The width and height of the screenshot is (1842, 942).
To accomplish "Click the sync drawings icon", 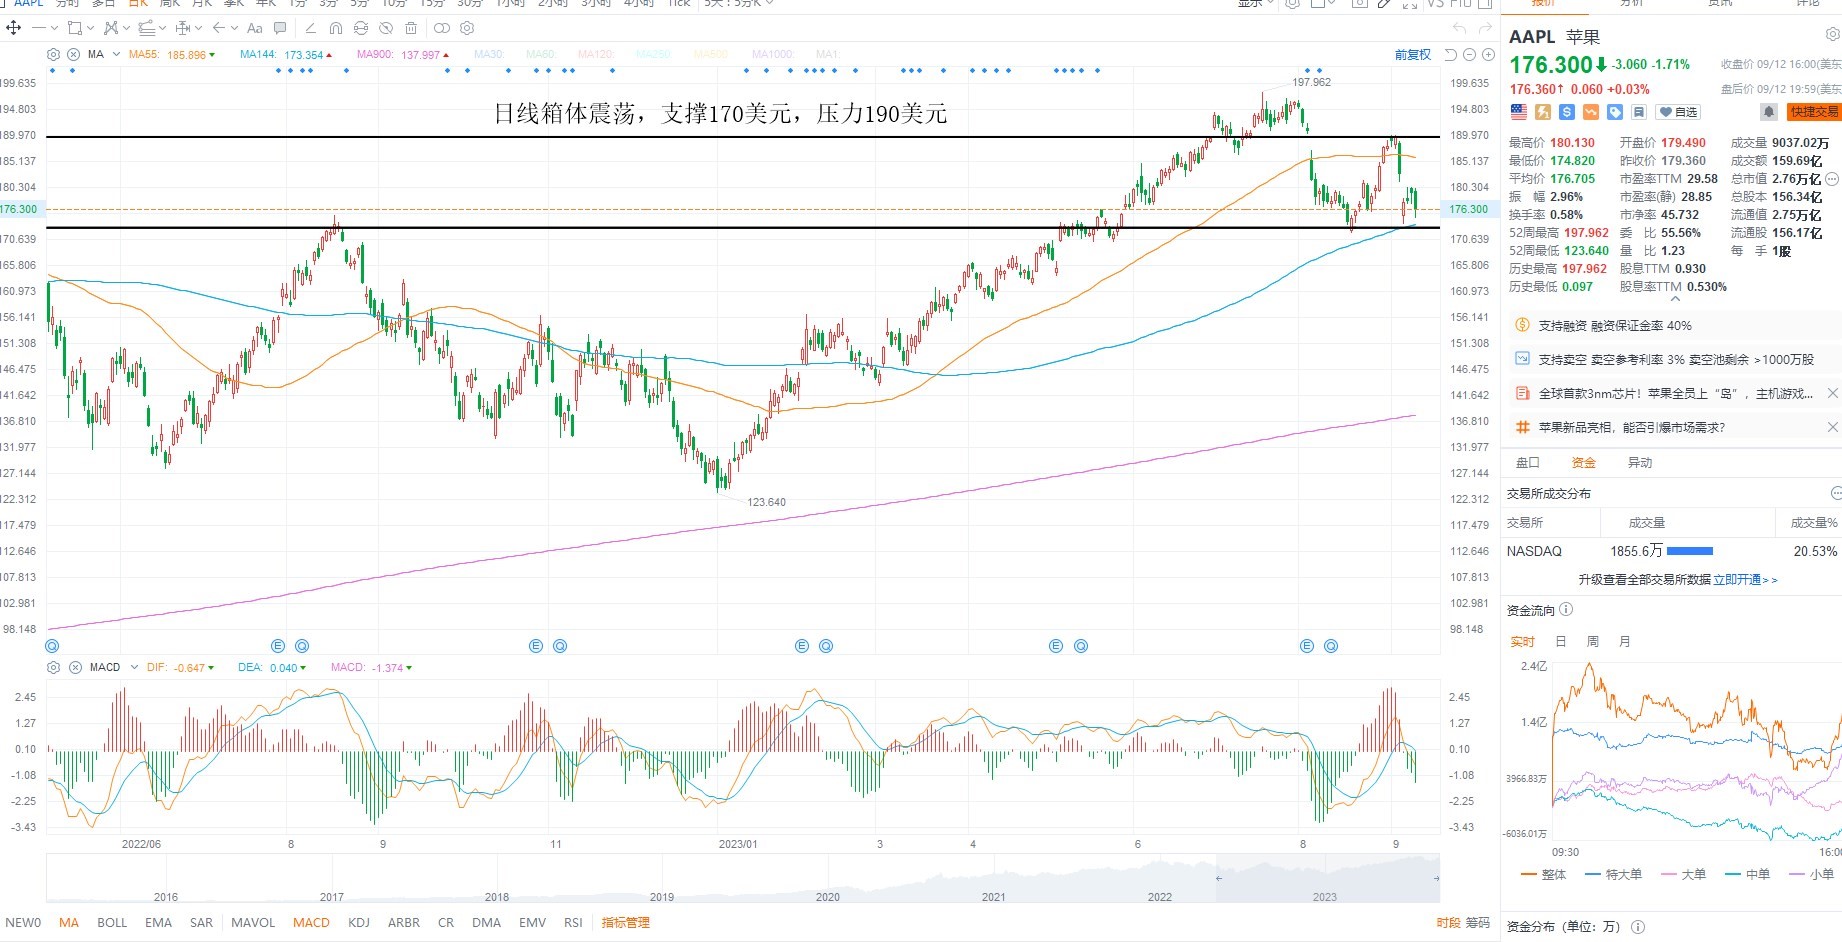I will [x=361, y=28].
